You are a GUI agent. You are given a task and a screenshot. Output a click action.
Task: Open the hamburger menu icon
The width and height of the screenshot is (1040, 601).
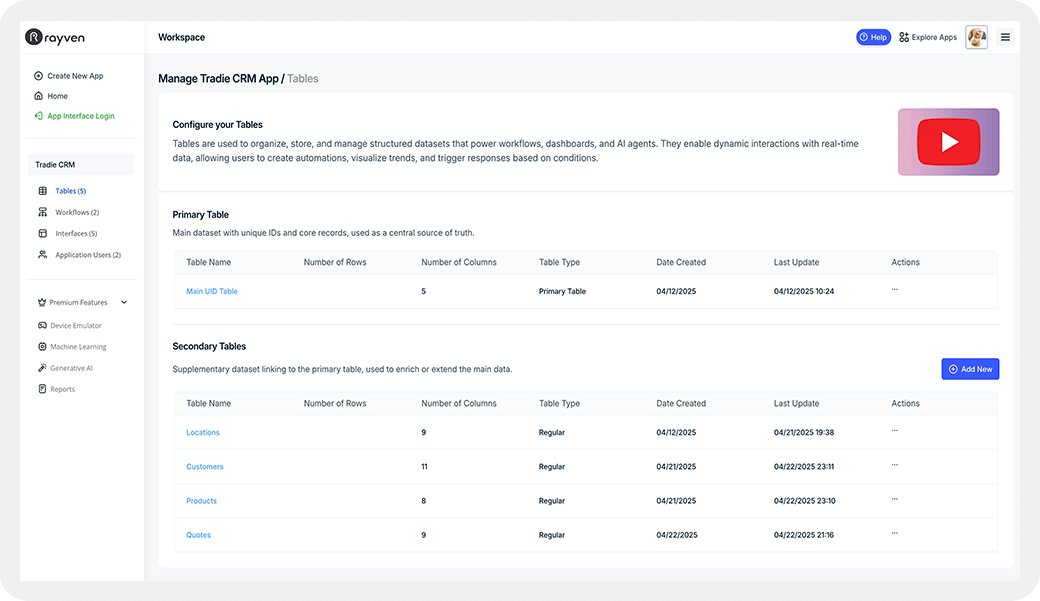1005,37
